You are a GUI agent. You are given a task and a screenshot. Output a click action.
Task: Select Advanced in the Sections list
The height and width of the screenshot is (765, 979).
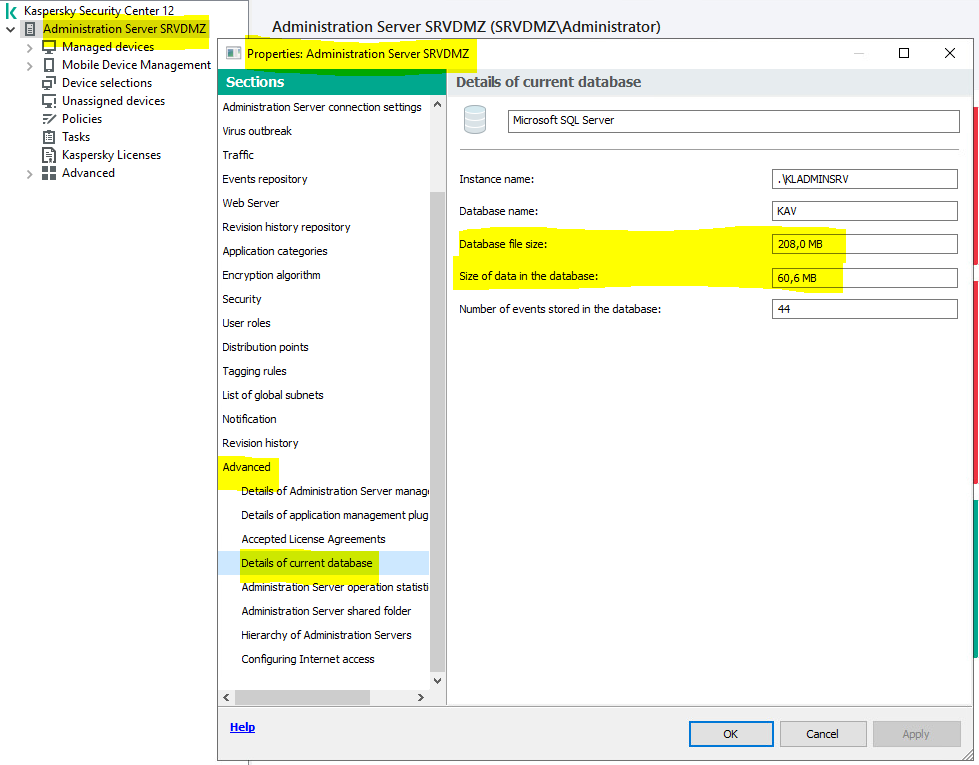pyautogui.click(x=247, y=467)
